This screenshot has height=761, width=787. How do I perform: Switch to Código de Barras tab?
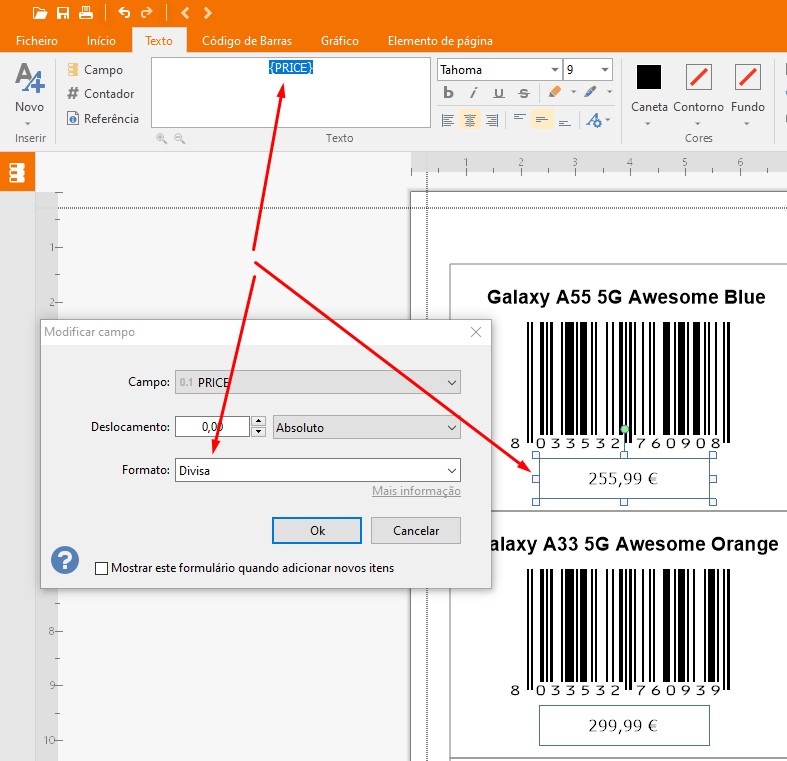click(246, 41)
